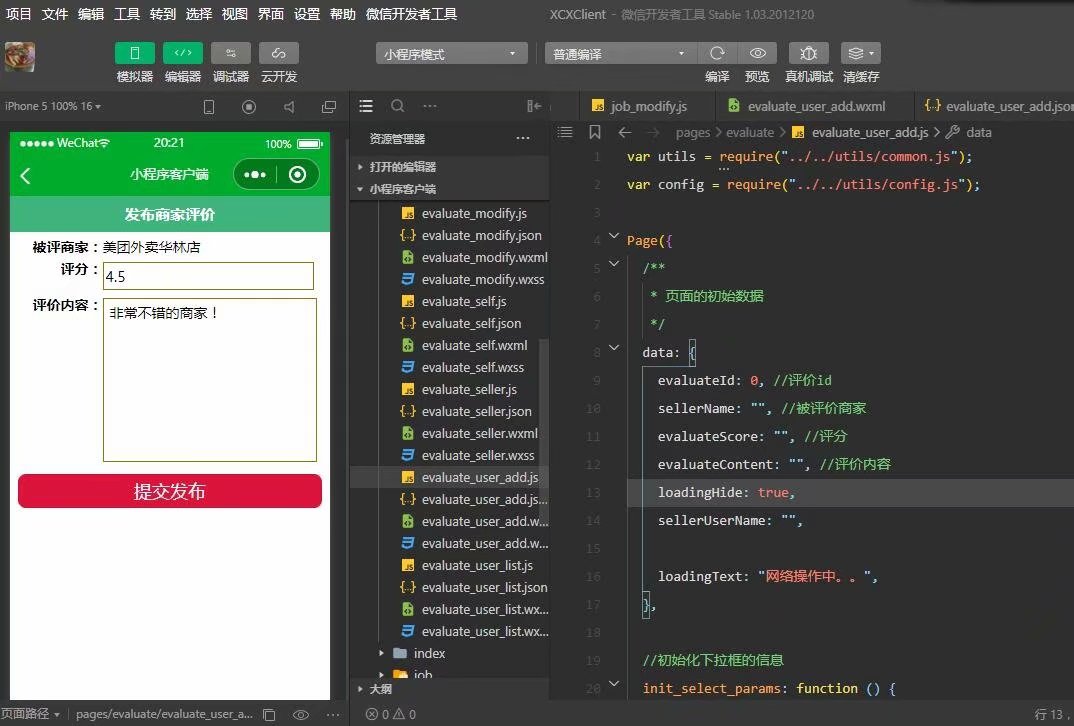Click the evaluate breadcrumb segment
Viewport: 1074px width, 726px height.
tap(749, 132)
